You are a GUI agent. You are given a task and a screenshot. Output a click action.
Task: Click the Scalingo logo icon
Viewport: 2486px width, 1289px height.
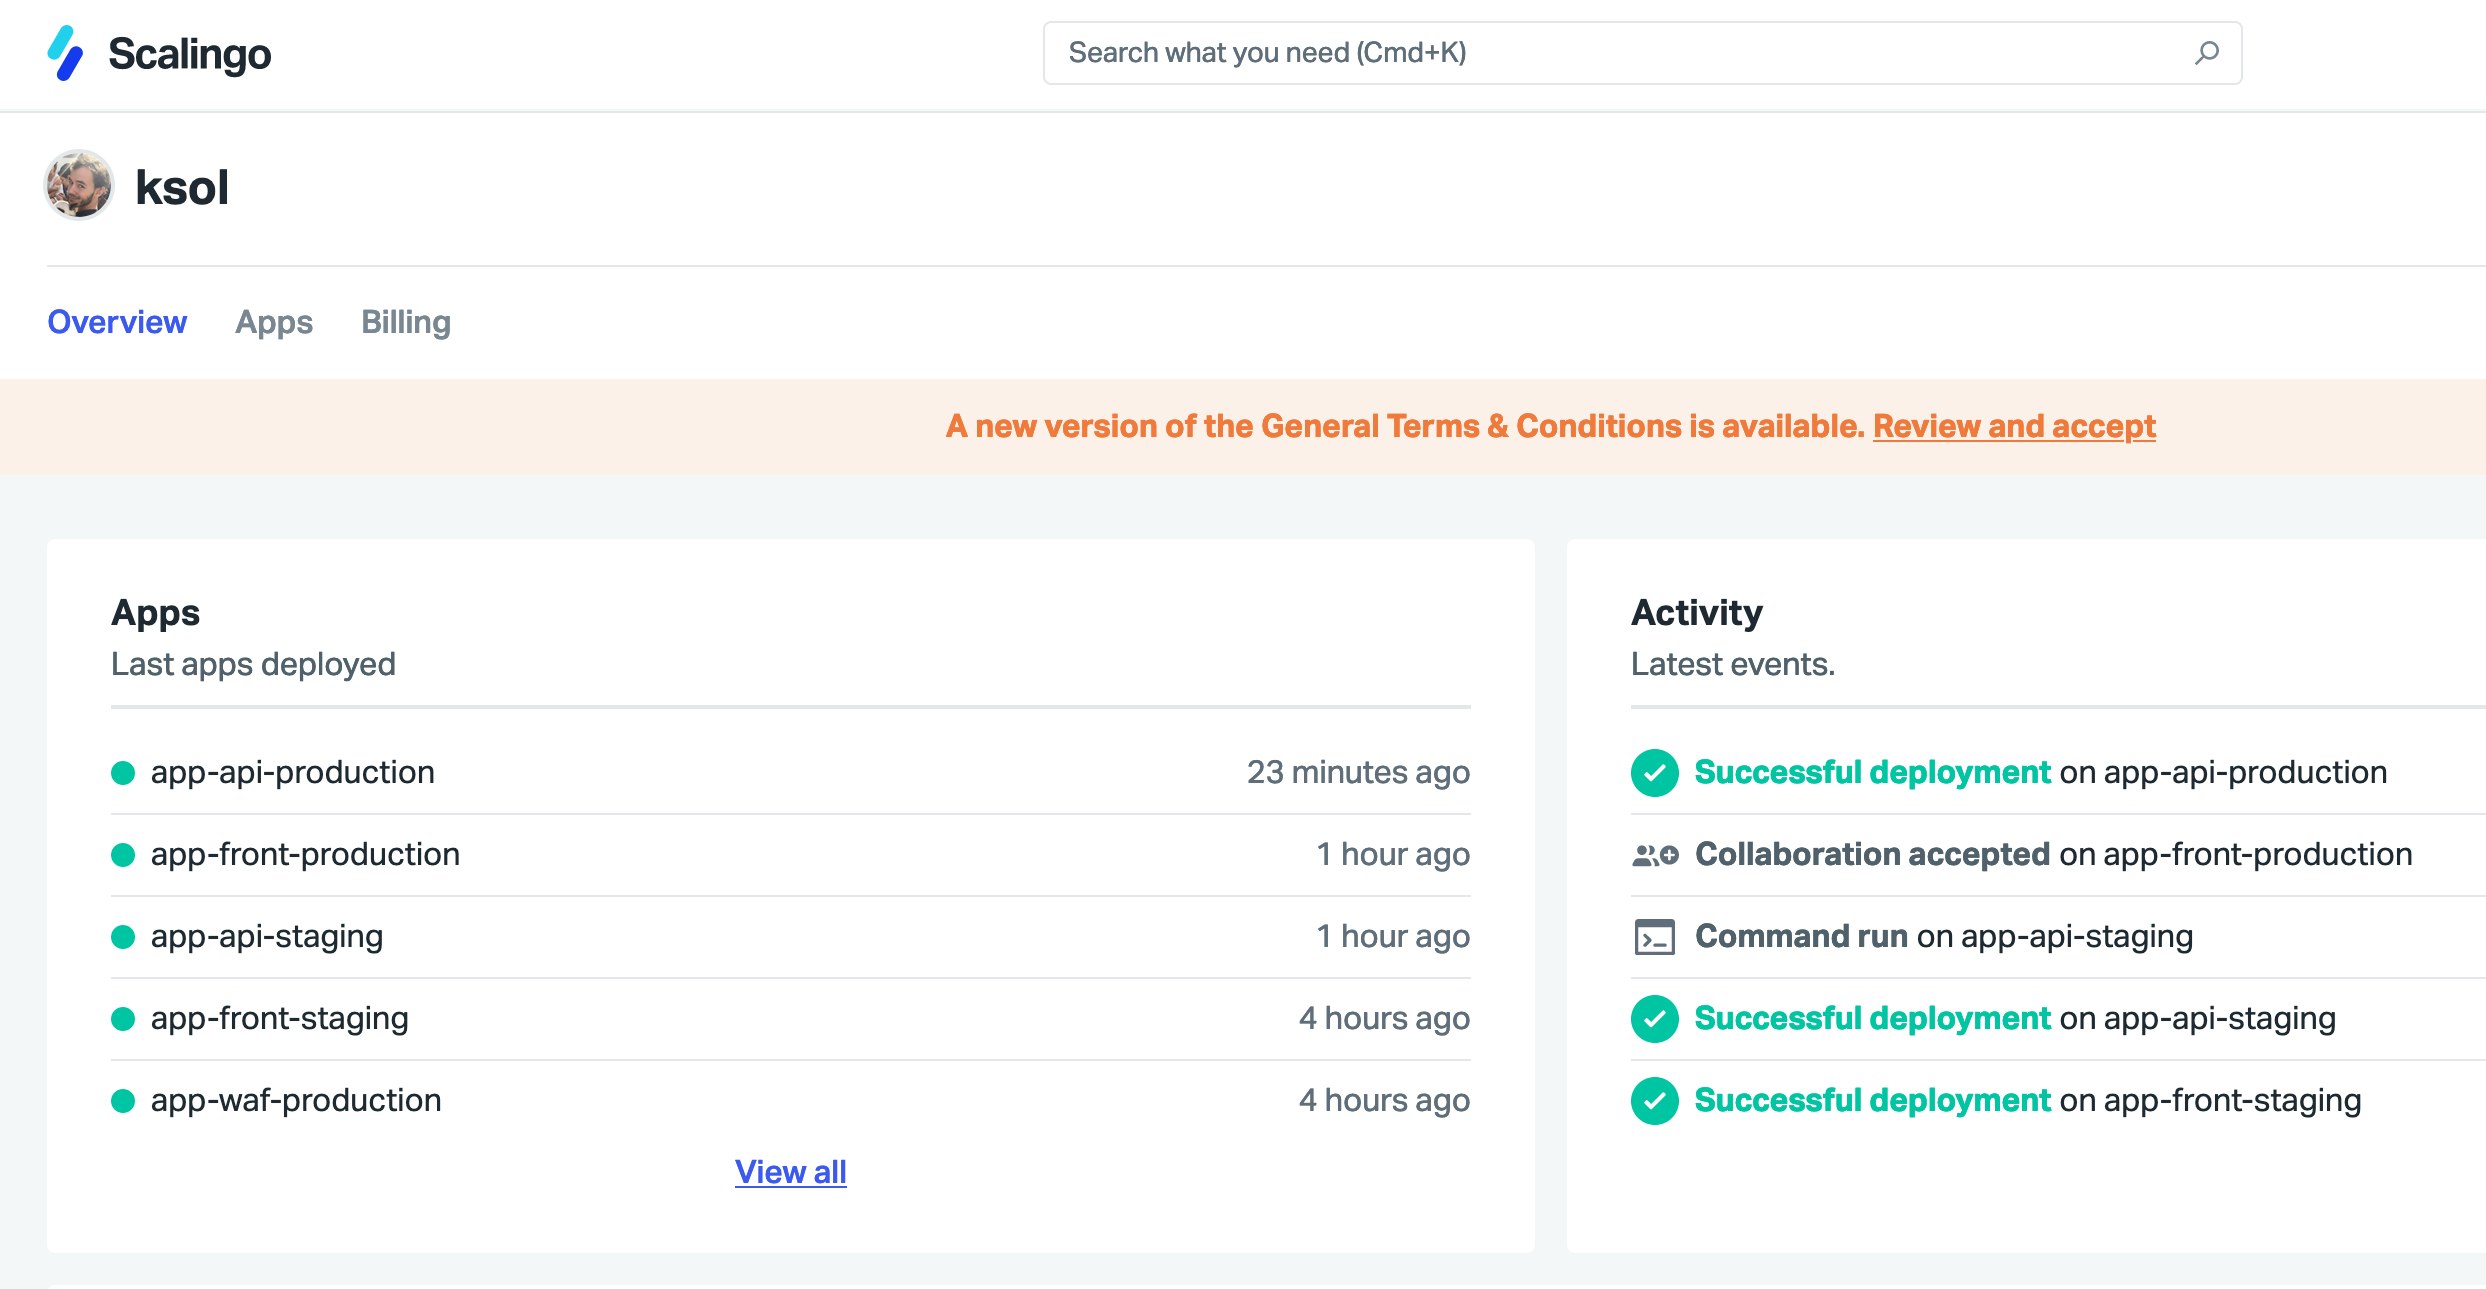tap(65, 53)
